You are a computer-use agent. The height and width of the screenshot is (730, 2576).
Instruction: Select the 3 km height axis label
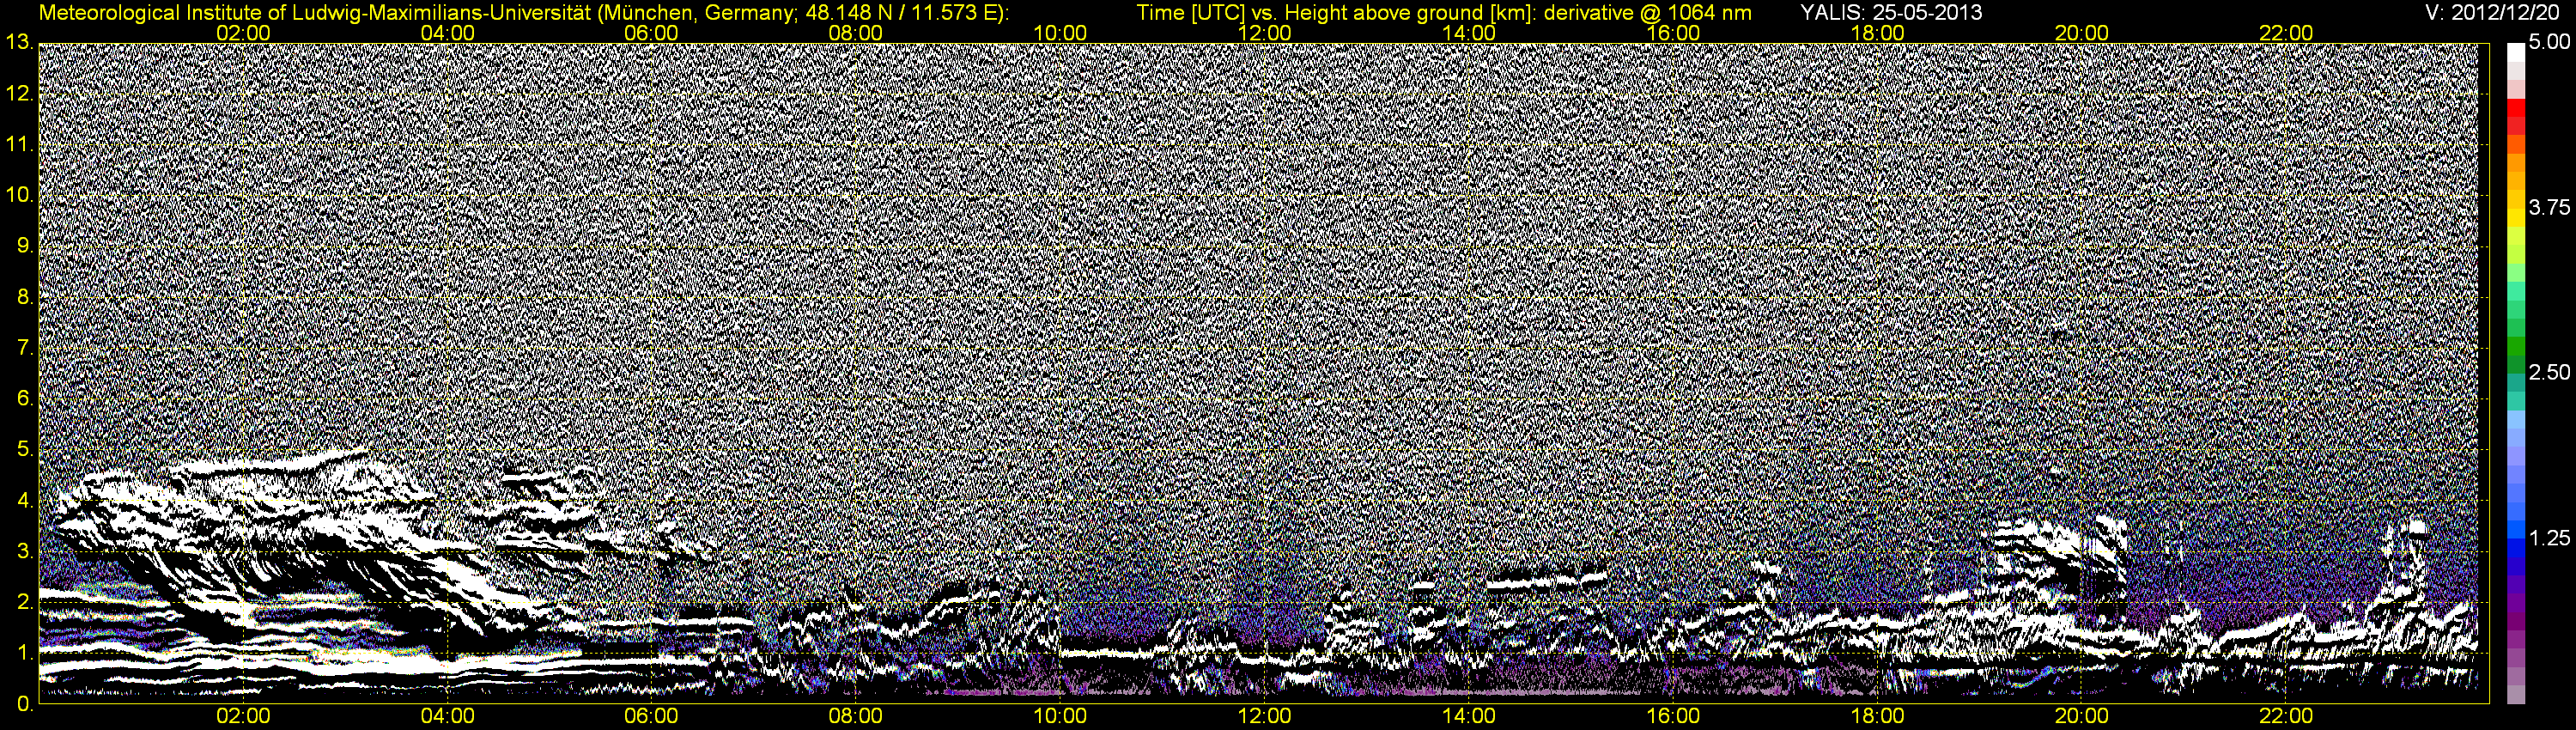click(24, 552)
